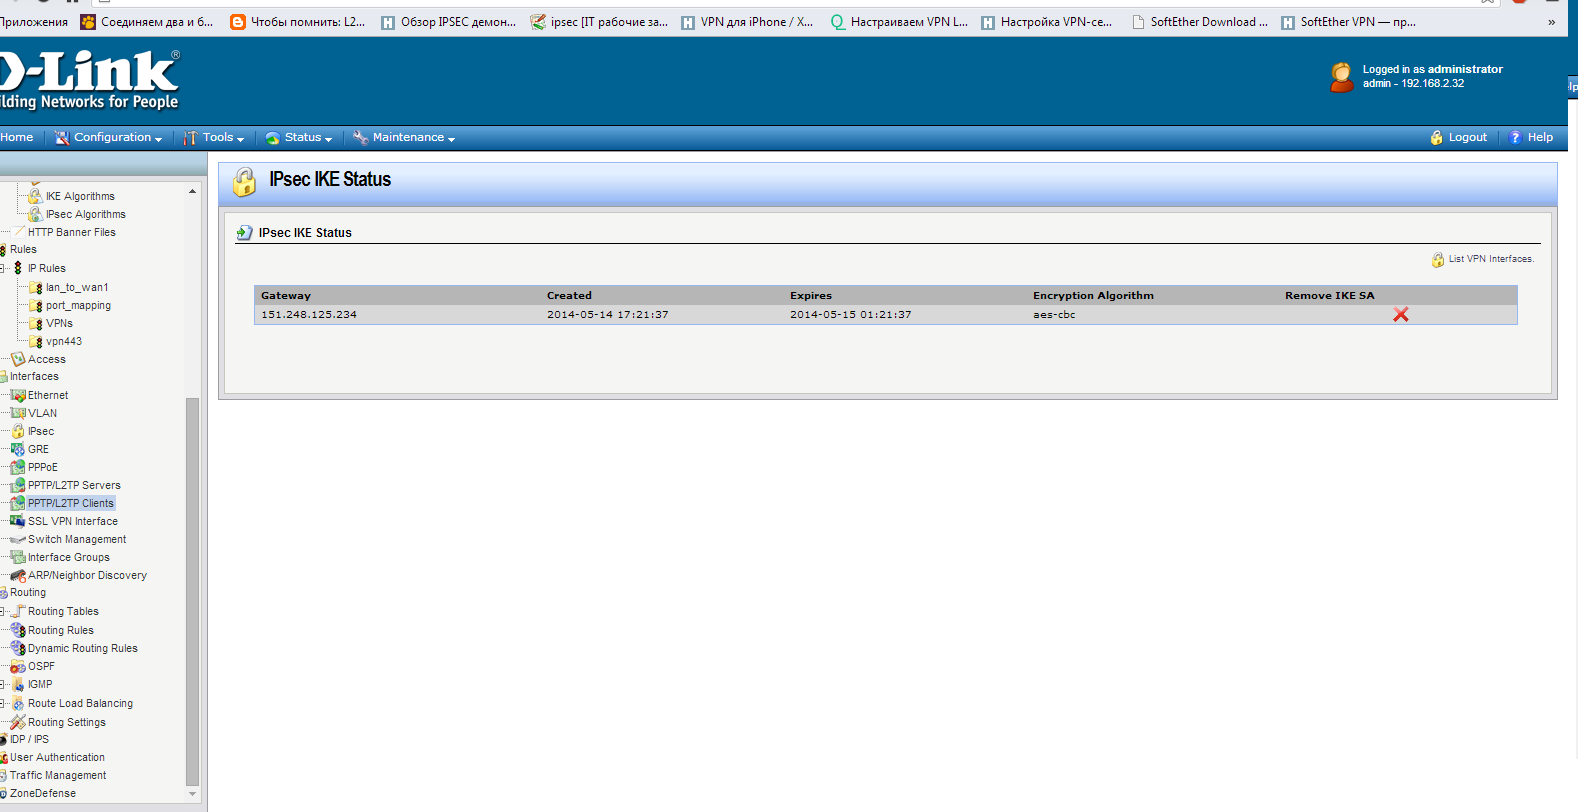Click the OSPF icon in sidebar

pyautogui.click(x=18, y=666)
